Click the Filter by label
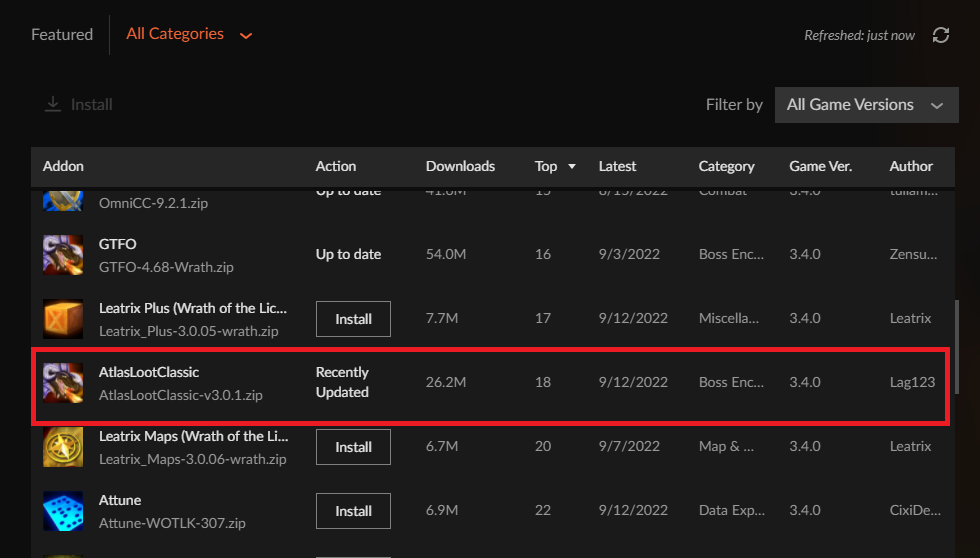The width and height of the screenshot is (980, 558). point(734,105)
